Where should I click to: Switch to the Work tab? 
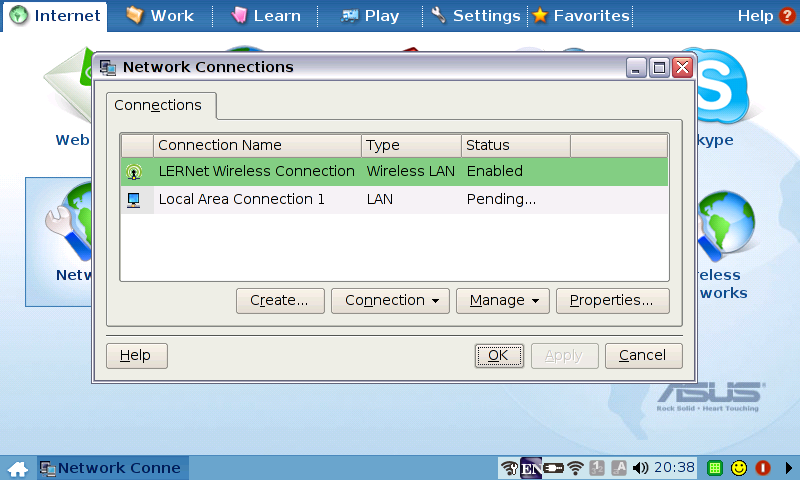161,16
